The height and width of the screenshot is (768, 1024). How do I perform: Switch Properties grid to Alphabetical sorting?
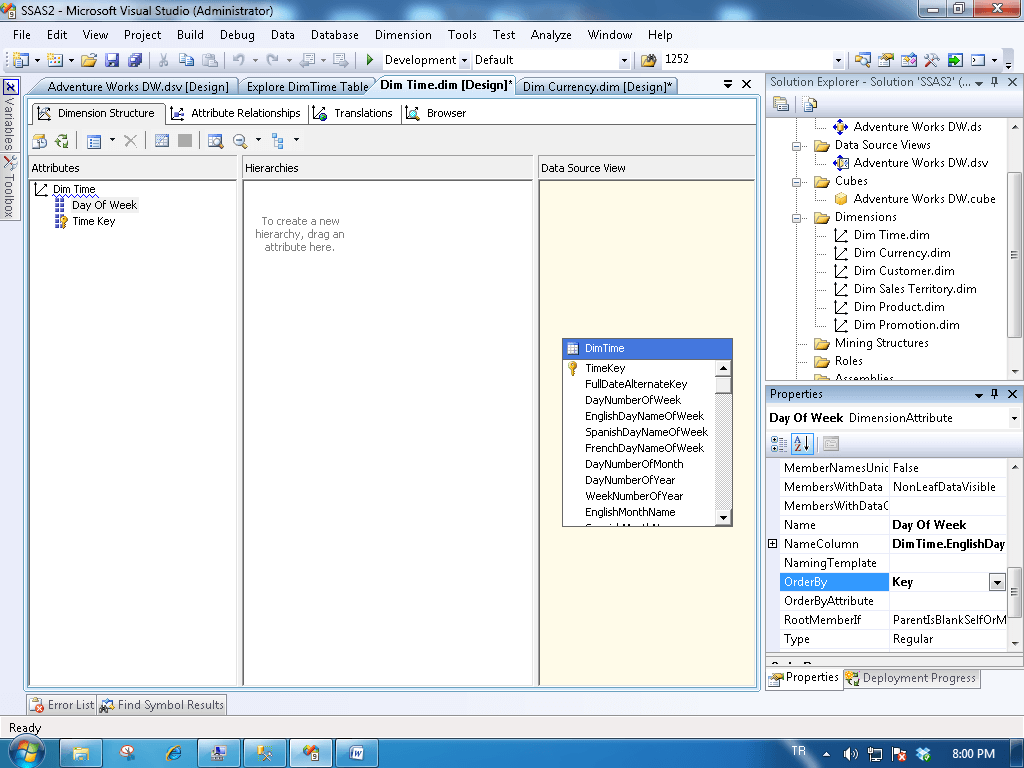(802, 444)
